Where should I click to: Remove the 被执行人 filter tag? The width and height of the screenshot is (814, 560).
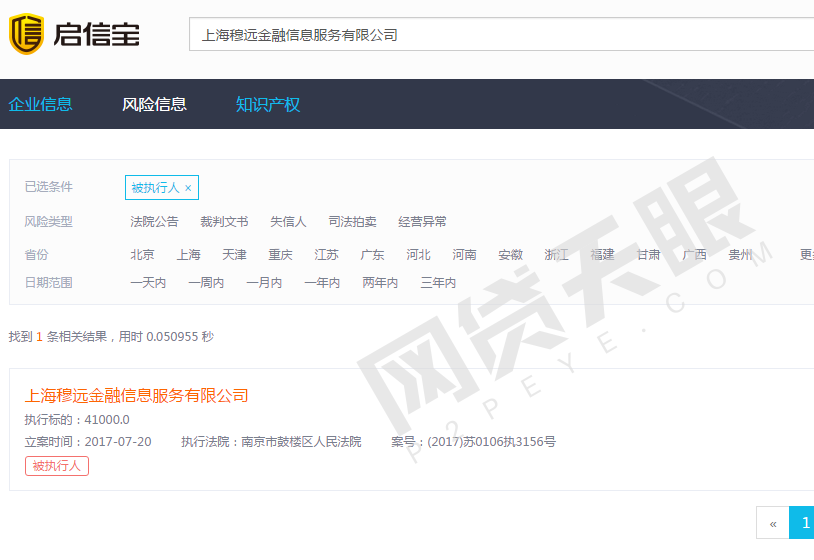coord(188,188)
